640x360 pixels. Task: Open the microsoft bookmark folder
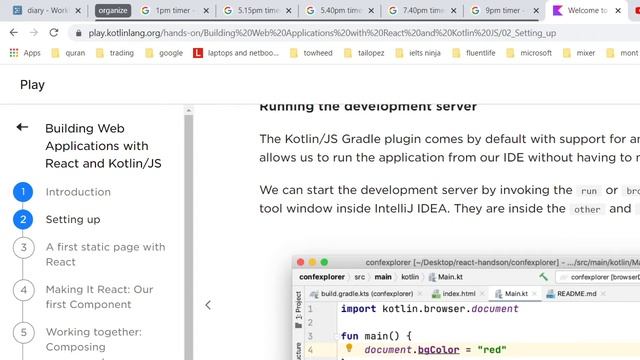click(x=529, y=53)
